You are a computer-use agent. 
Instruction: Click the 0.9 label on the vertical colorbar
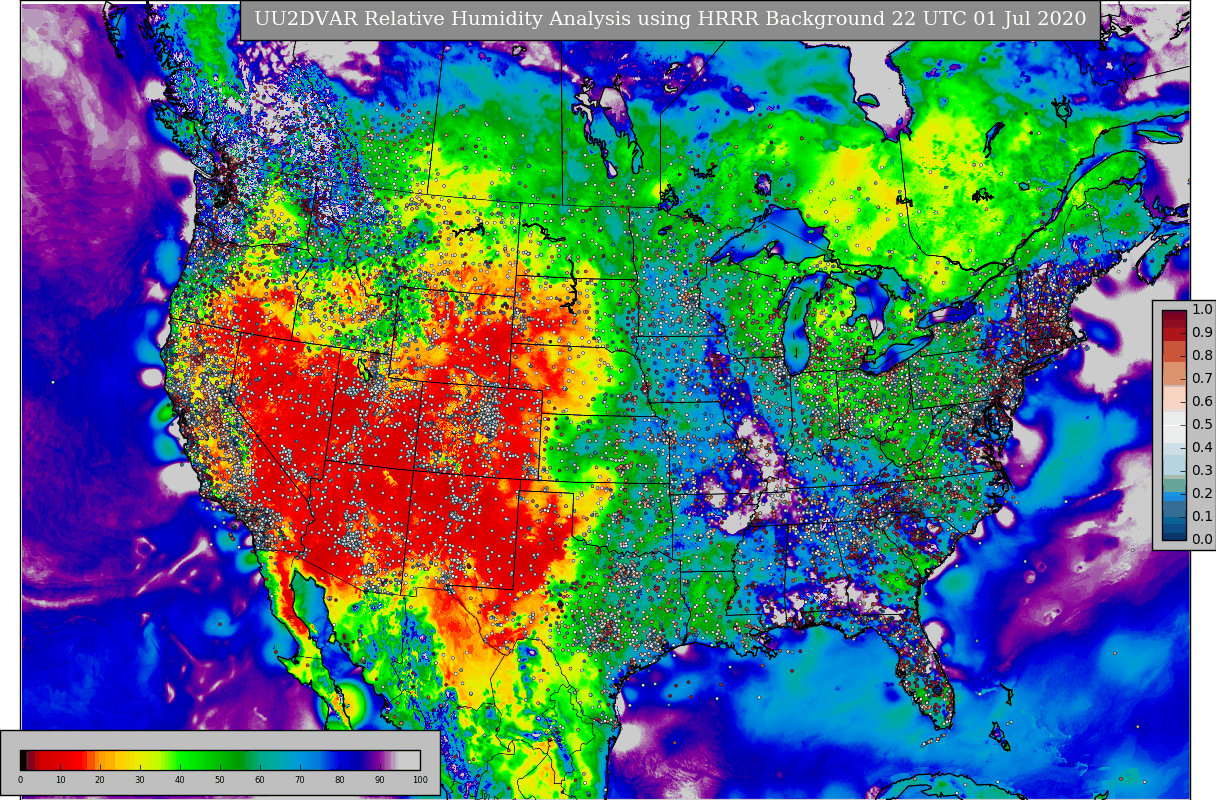[x=1202, y=332]
